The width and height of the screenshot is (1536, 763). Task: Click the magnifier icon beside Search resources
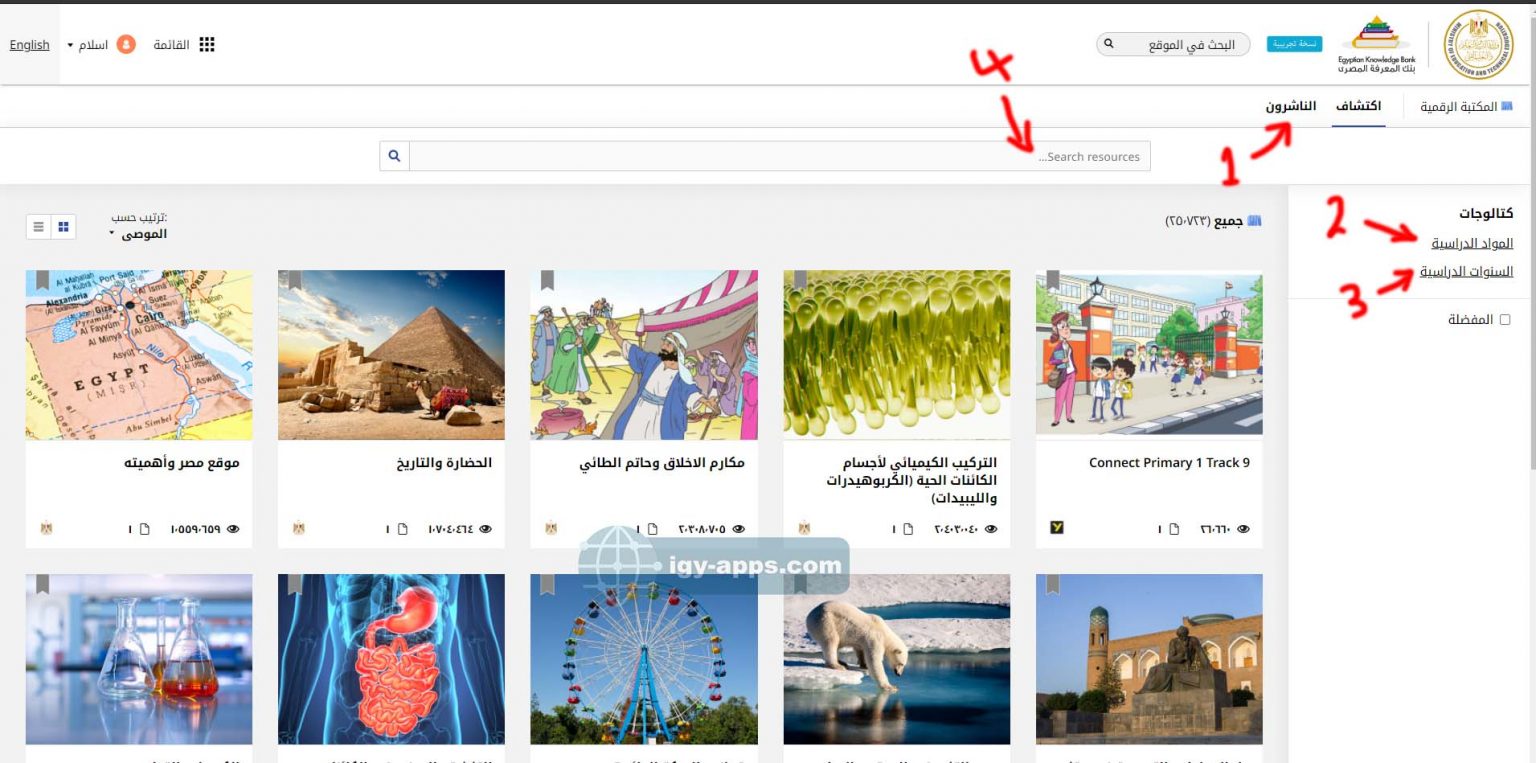click(394, 156)
